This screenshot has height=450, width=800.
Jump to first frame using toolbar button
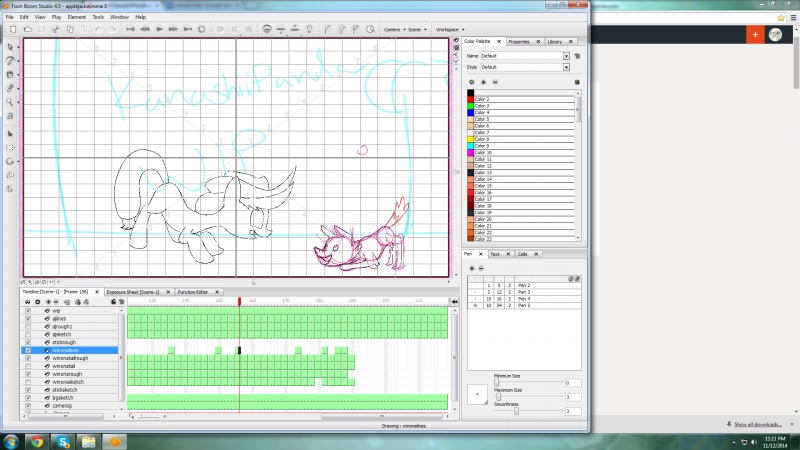click(131, 30)
